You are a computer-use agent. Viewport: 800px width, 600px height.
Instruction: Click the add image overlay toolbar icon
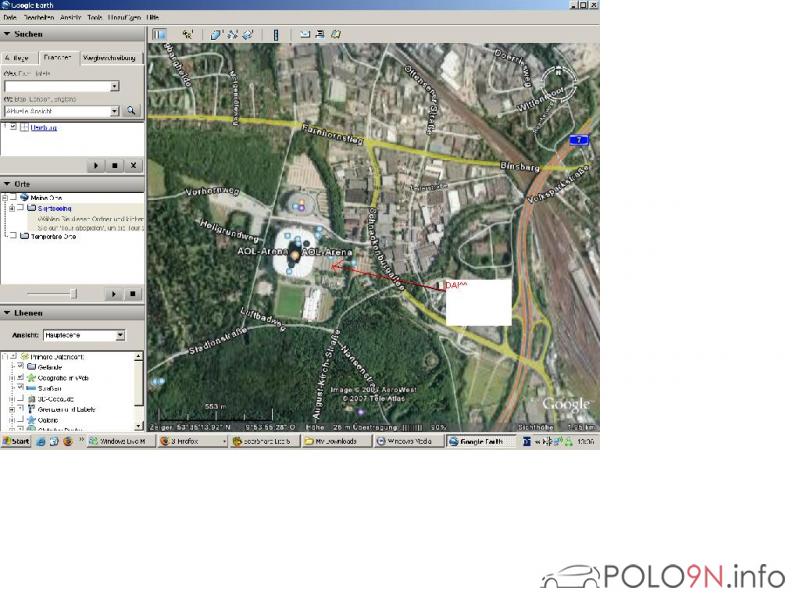[x=248, y=34]
